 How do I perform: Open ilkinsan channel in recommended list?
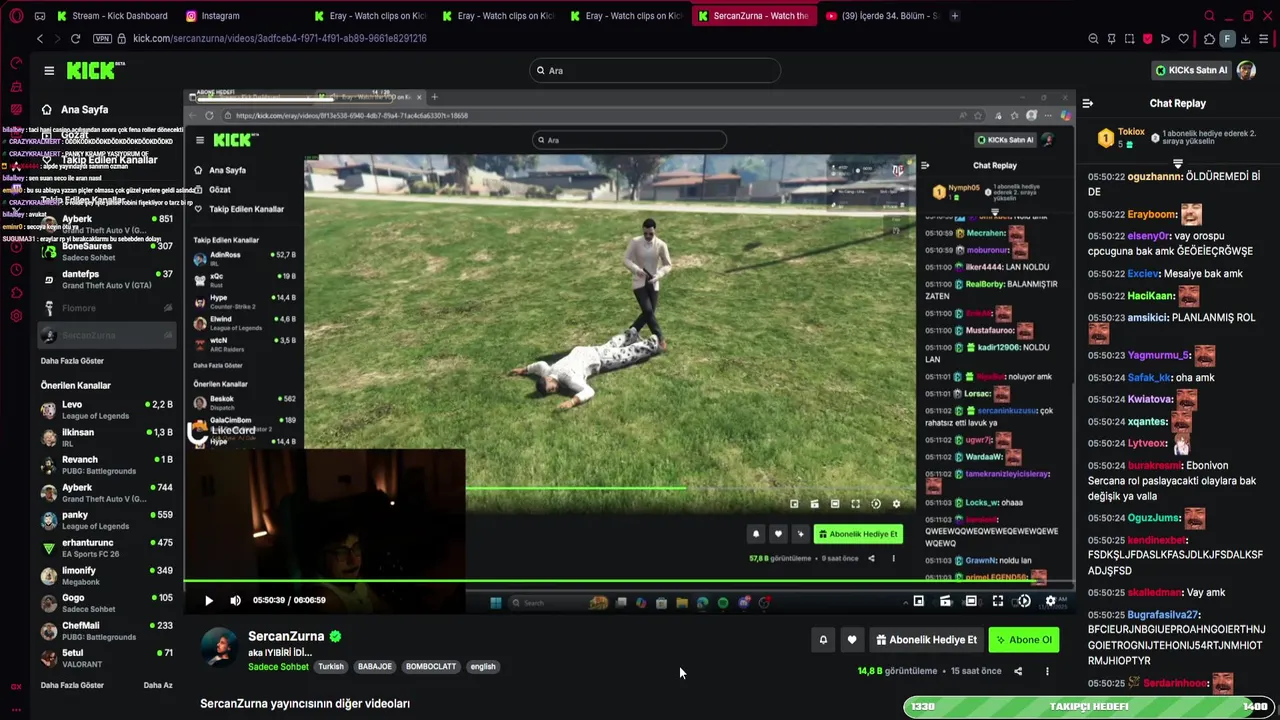pos(107,438)
